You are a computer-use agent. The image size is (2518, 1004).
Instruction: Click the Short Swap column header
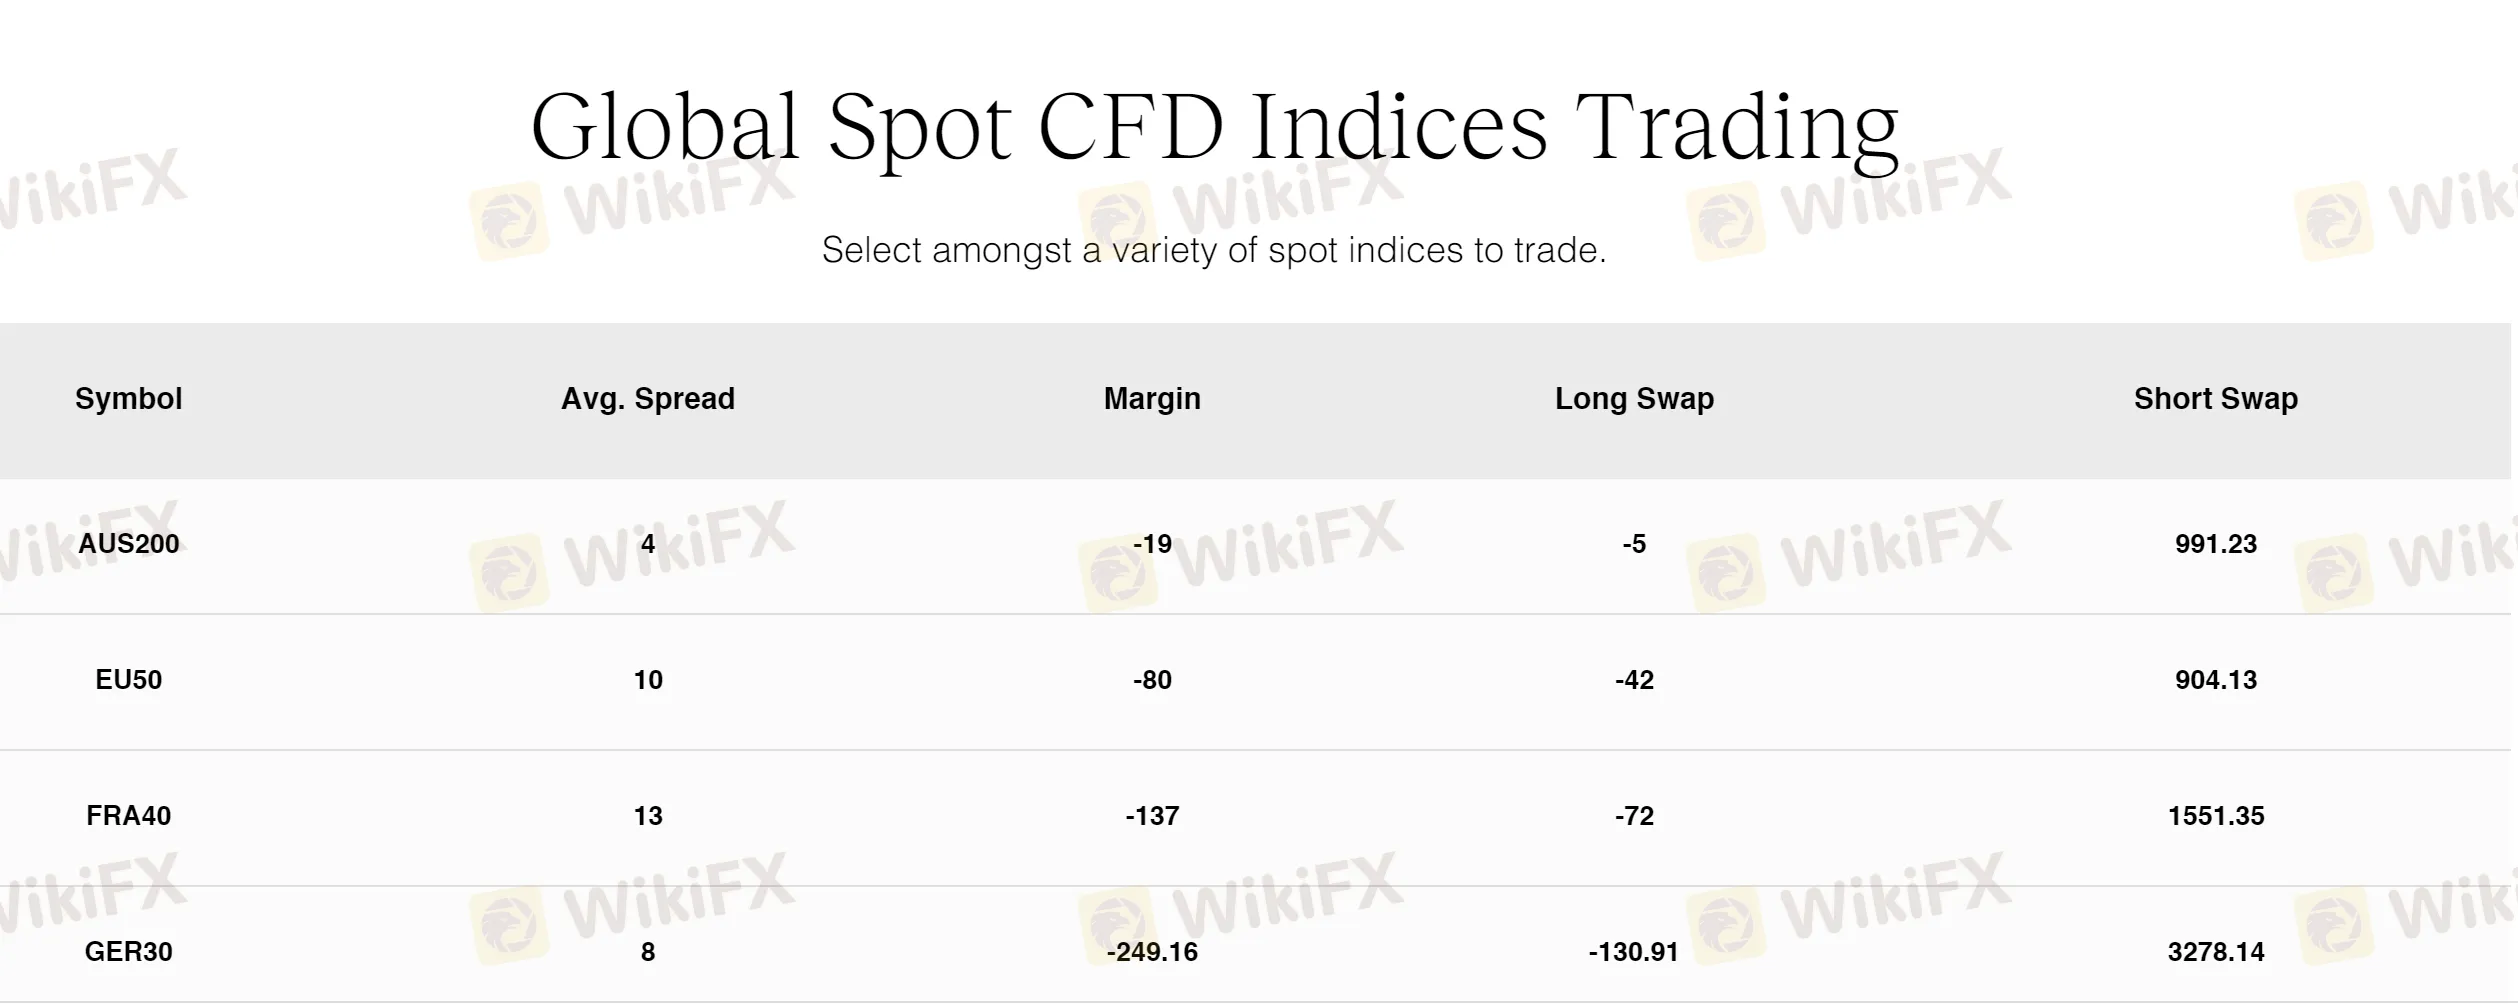pyautogui.click(x=2215, y=399)
